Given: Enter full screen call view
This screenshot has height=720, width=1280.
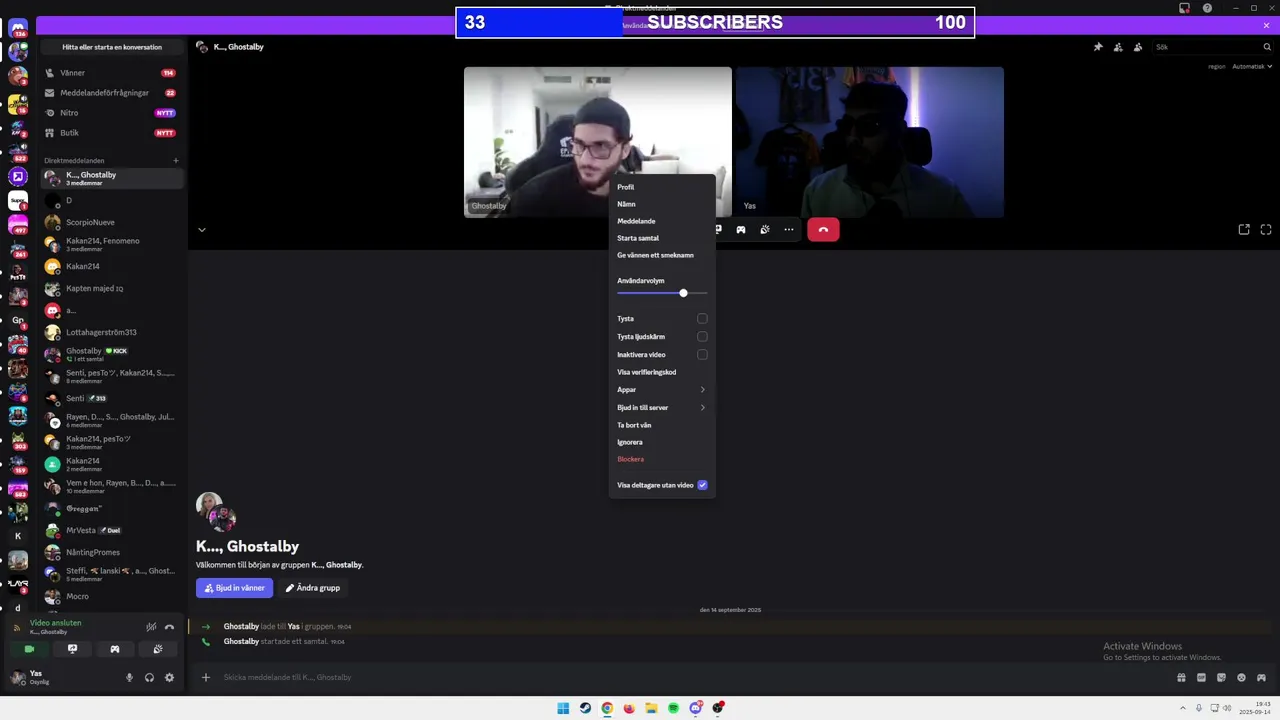Looking at the screenshot, I should 1266,230.
